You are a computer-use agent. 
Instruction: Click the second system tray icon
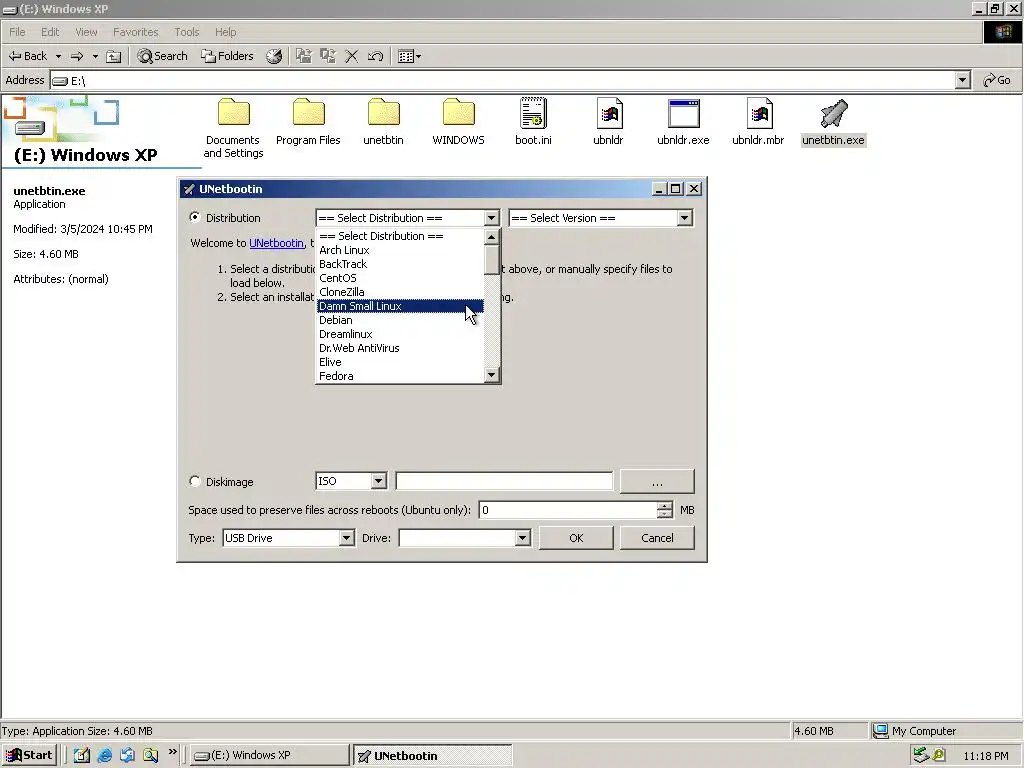point(939,756)
